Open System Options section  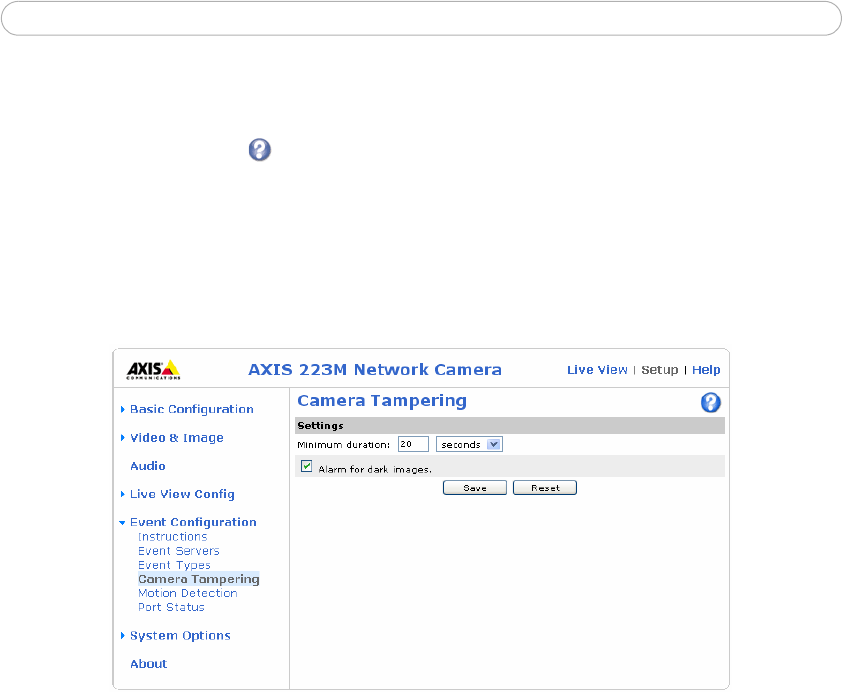coord(180,635)
